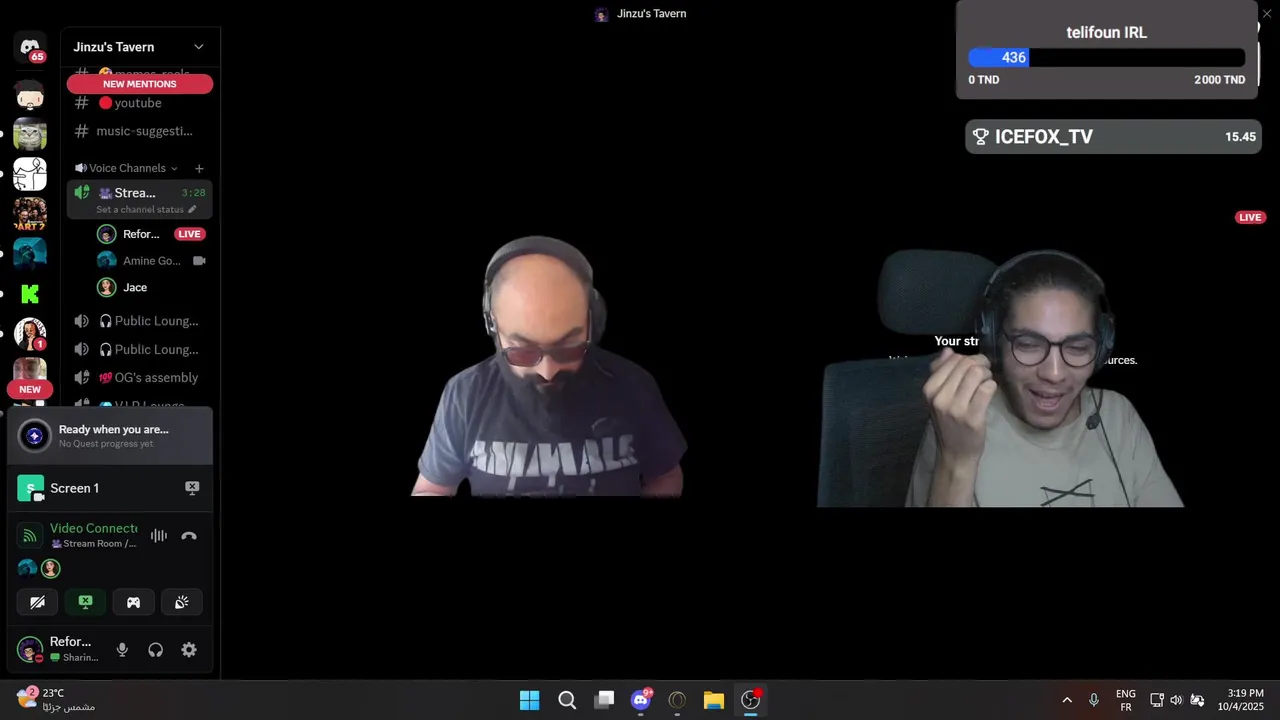Open the stick-figure drawing server

[30, 174]
